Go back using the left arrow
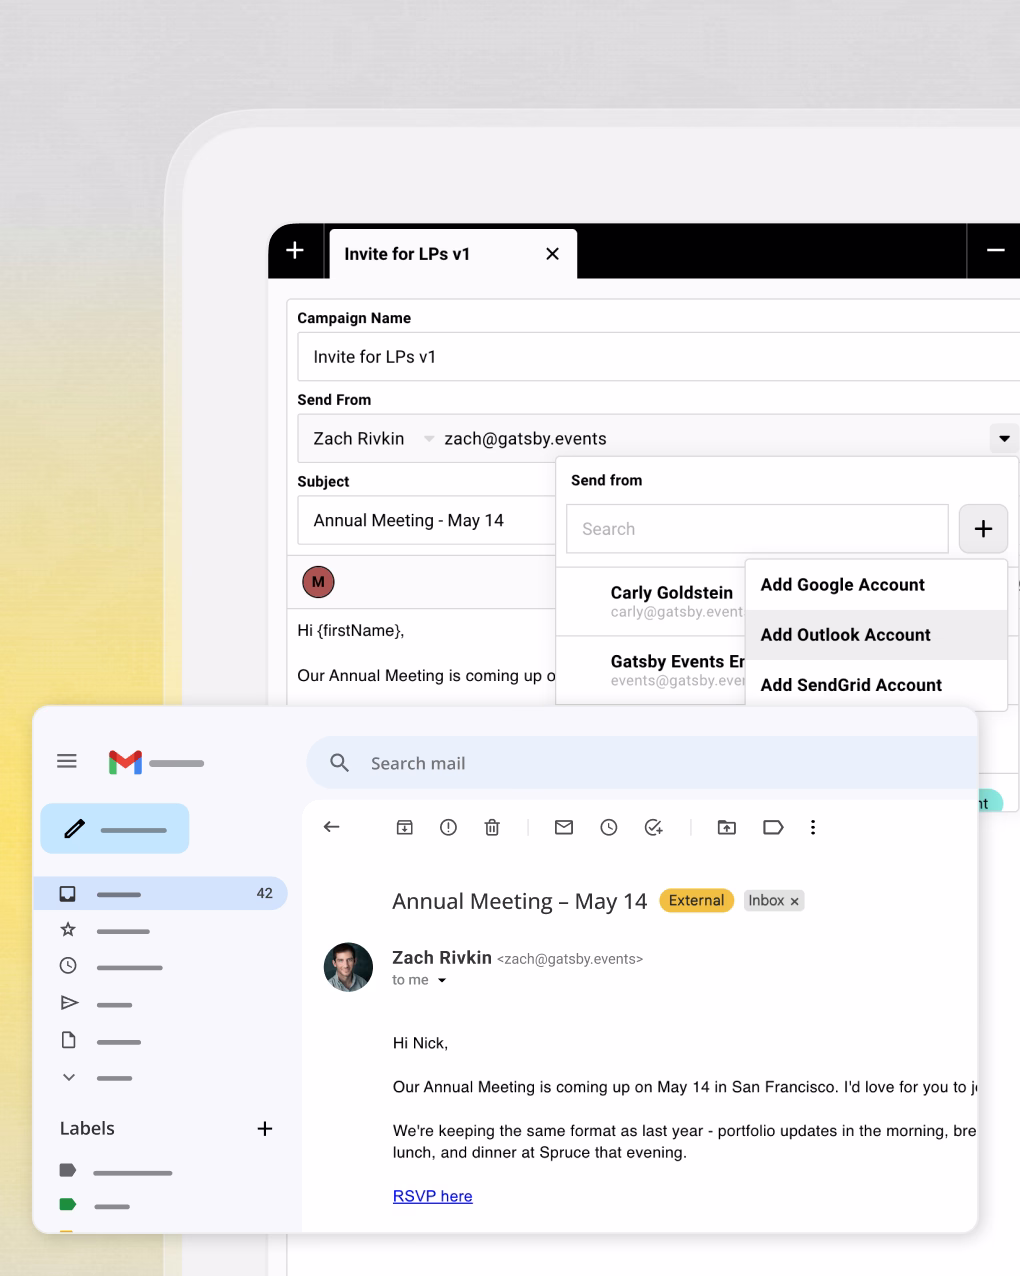 click(332, 827)
